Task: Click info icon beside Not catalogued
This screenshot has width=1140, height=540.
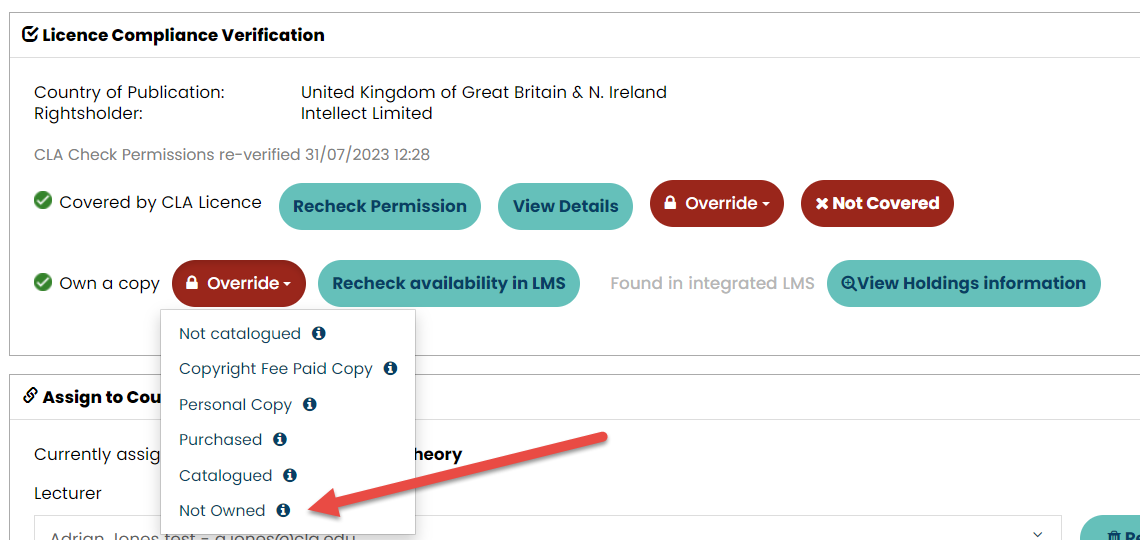Action: click(318, 334)
